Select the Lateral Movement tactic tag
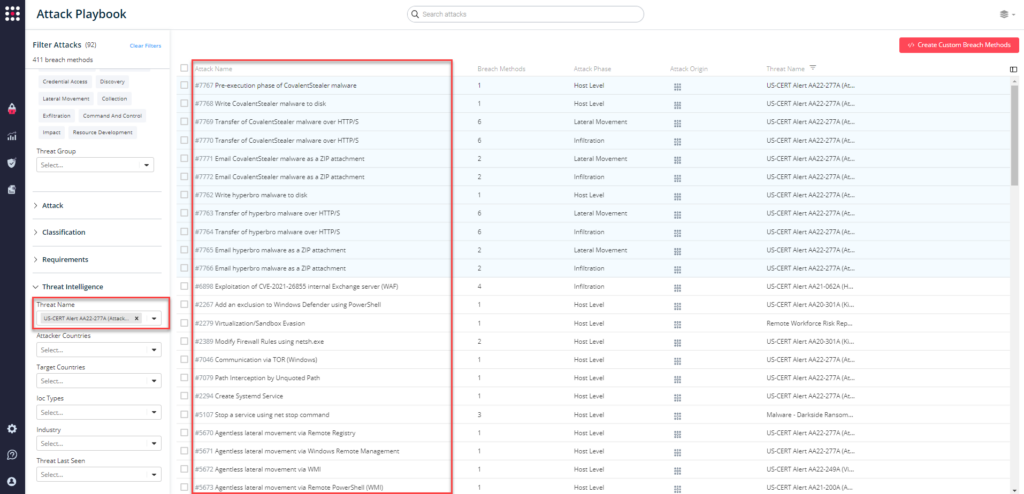 [67, 99]
